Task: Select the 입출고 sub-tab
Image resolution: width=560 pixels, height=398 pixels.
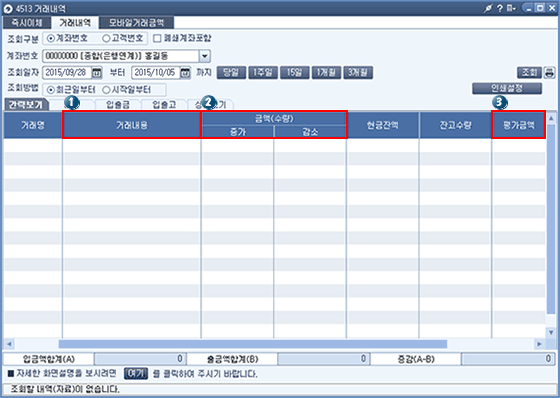Action: pos(164,105)
